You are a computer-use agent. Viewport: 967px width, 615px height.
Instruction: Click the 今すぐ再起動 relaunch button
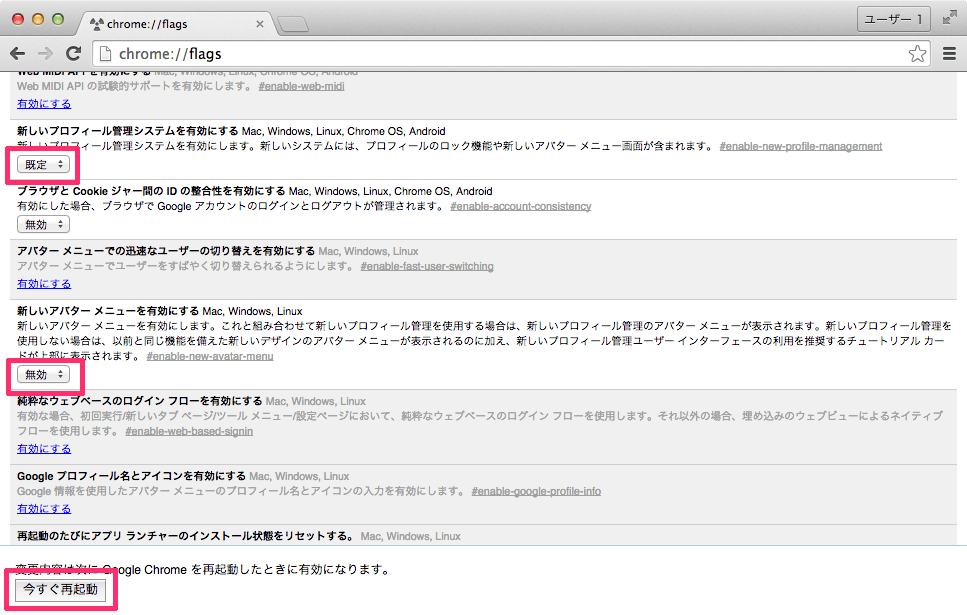tap(60, 589)
